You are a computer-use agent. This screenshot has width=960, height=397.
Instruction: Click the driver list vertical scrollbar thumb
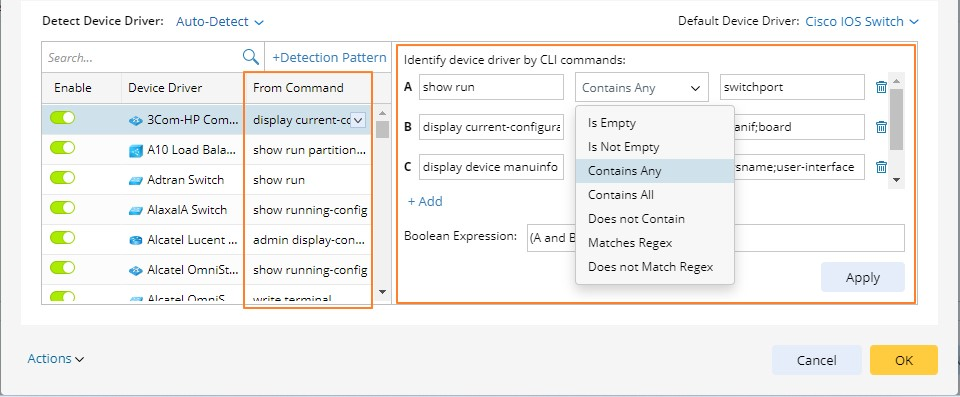point(383,129)
